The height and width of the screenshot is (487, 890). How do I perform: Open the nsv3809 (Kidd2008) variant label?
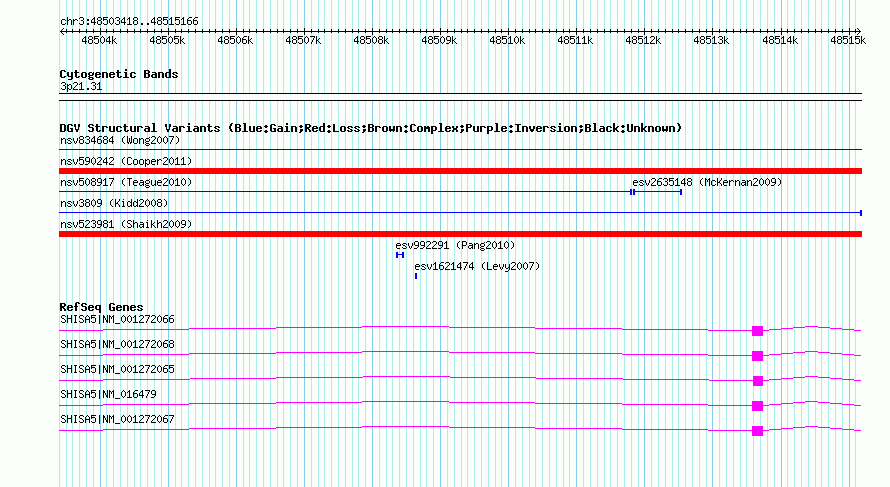tap(114, 203)
